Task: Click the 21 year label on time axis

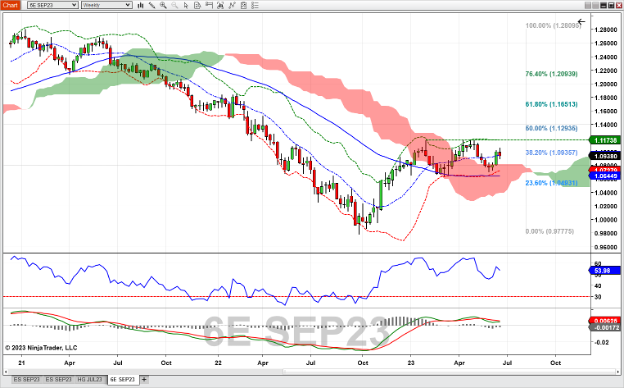Action: coord(21,363)
